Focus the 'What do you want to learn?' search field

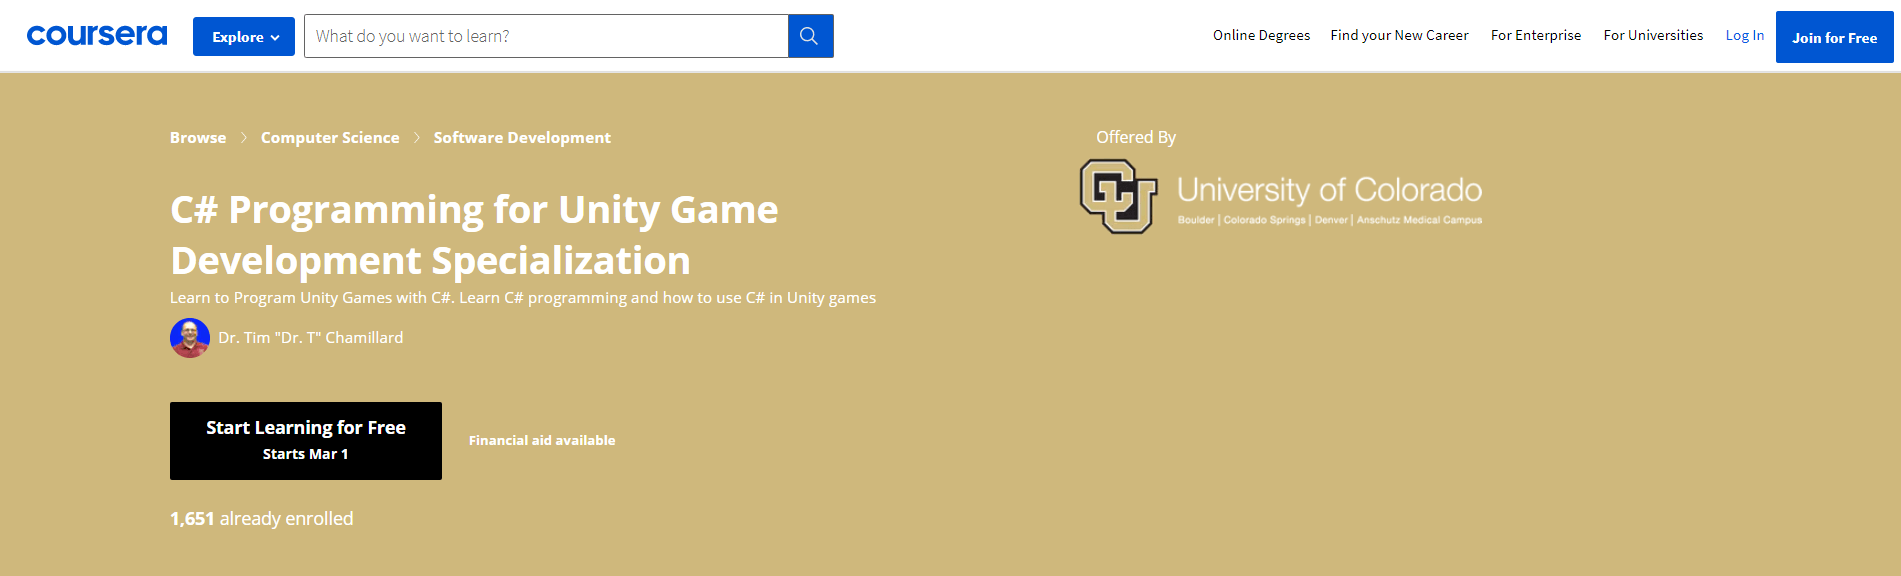(546, 36)
